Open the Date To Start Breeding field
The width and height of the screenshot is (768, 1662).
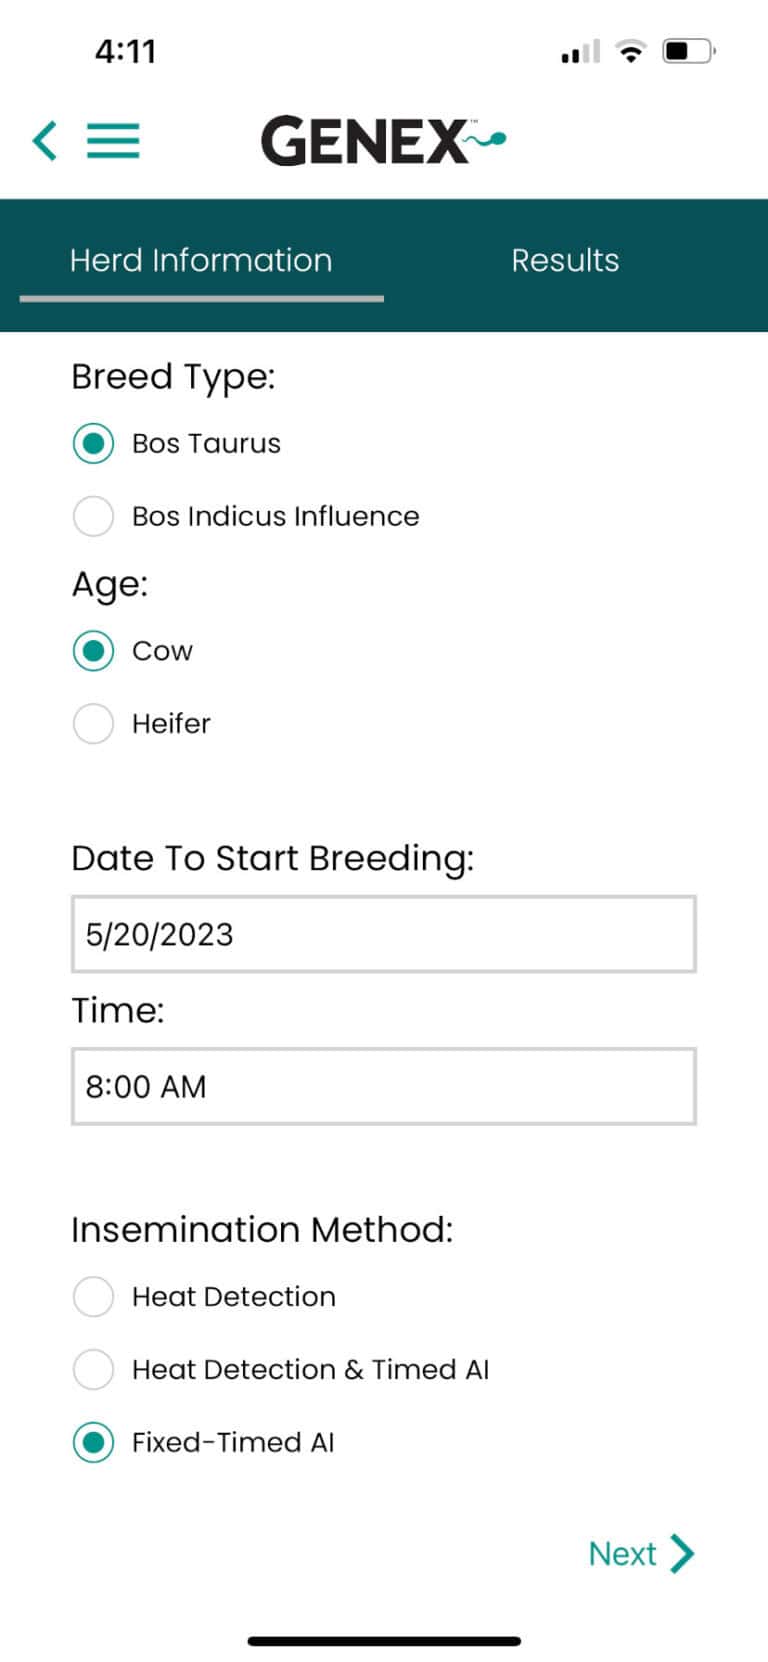383,934
